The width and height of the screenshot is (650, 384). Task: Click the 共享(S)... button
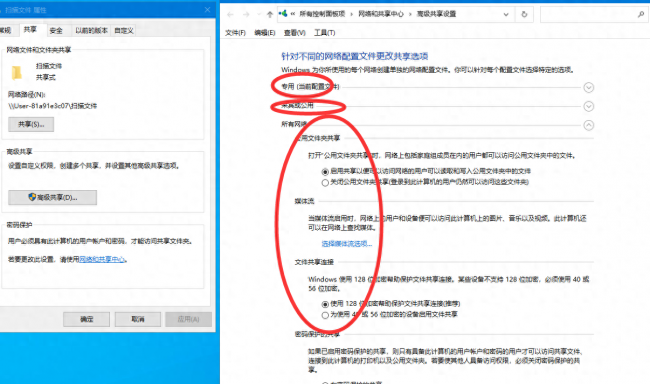[31, 124]
